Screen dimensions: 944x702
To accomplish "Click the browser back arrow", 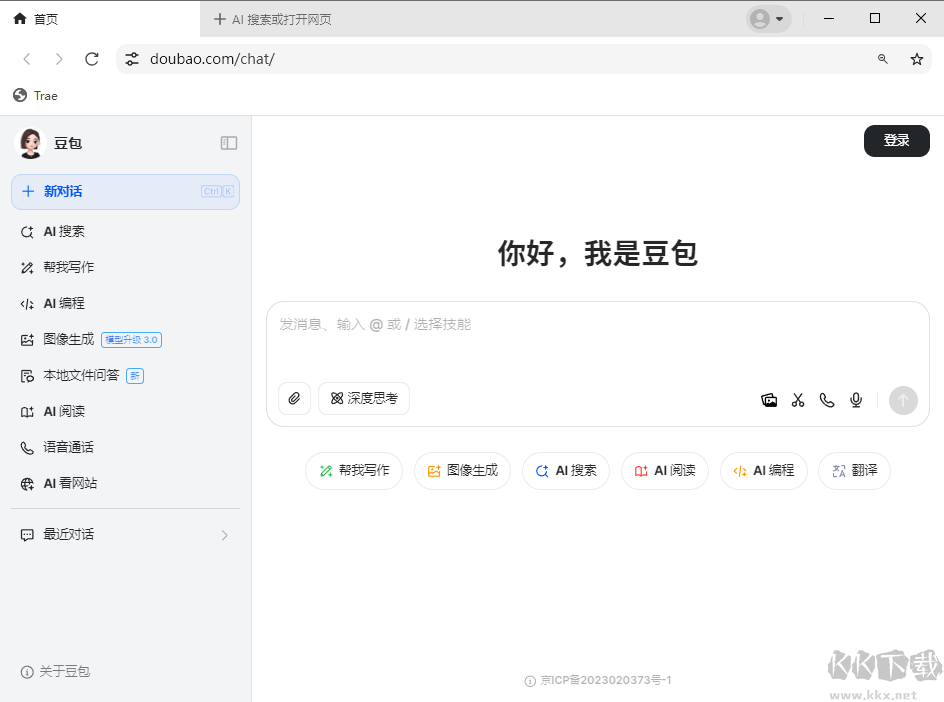I will [26, 59].
